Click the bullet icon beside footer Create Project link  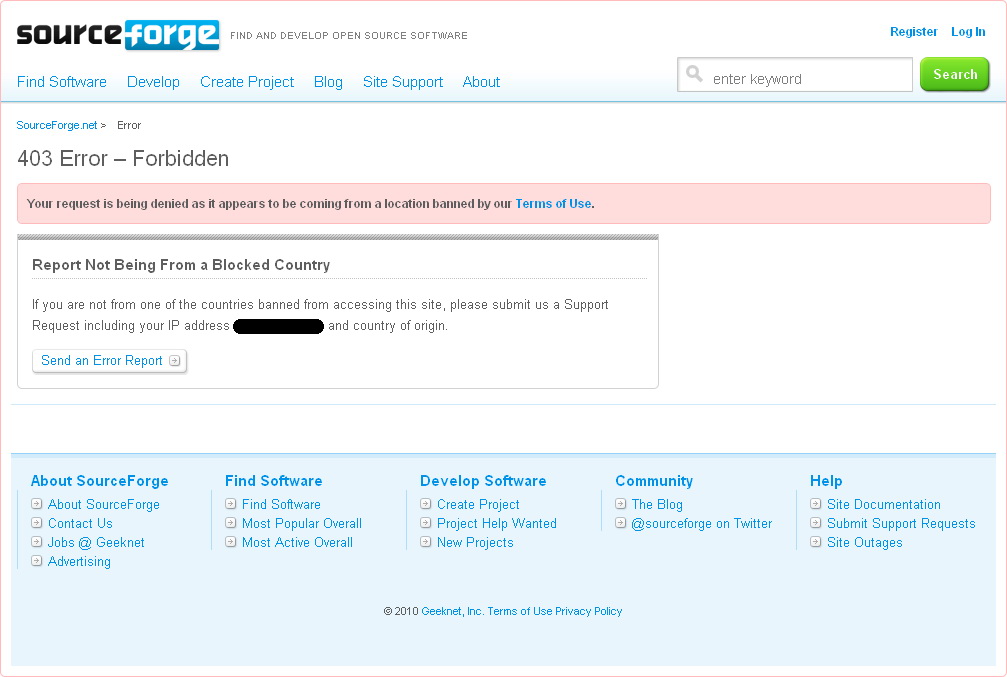pyautogui.click(x=425, y=504)
